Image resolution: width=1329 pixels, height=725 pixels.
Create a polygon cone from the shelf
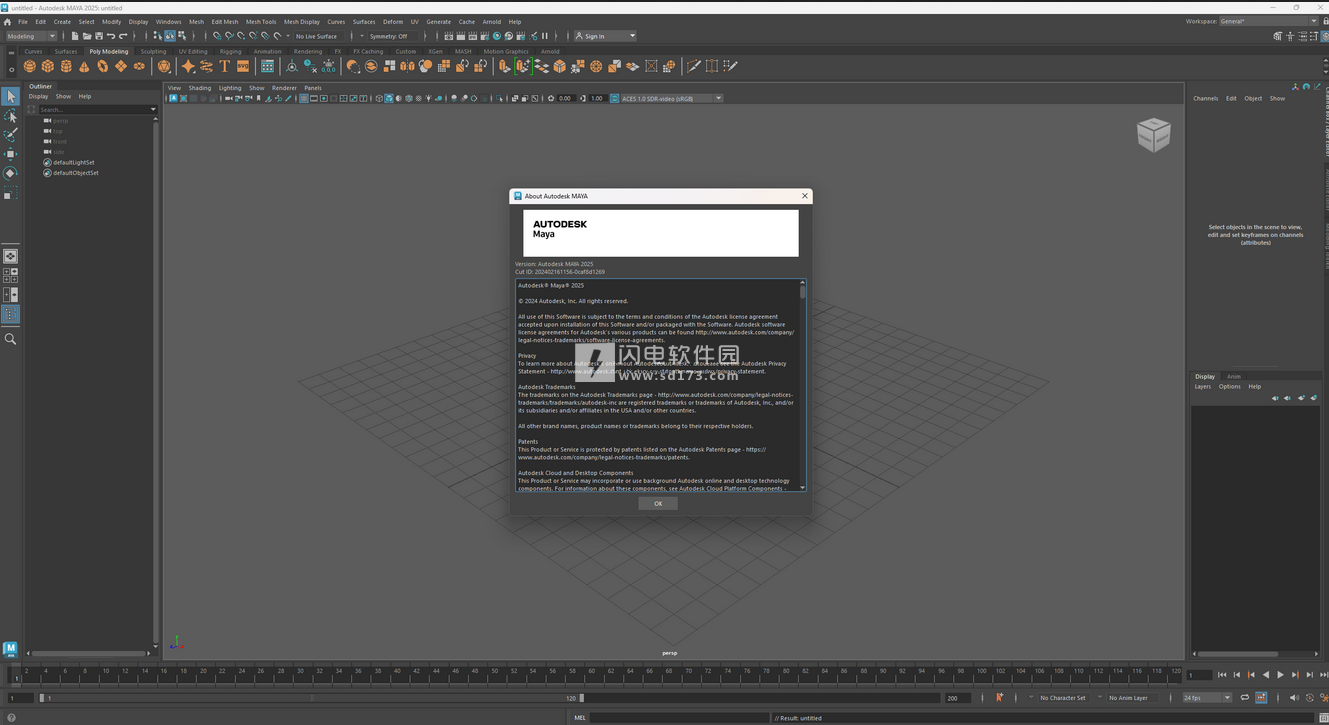pyautogui.click(x=84, y=66)
